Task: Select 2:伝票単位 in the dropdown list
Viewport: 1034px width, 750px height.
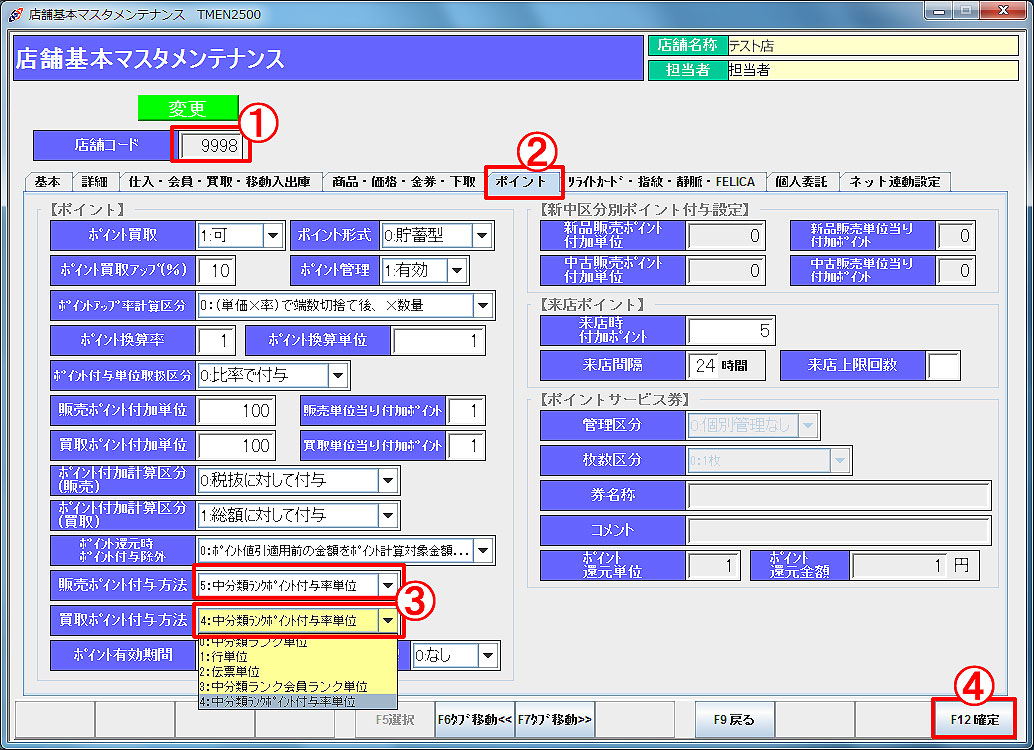Action: pyautogui.click(x=298, y=672)
